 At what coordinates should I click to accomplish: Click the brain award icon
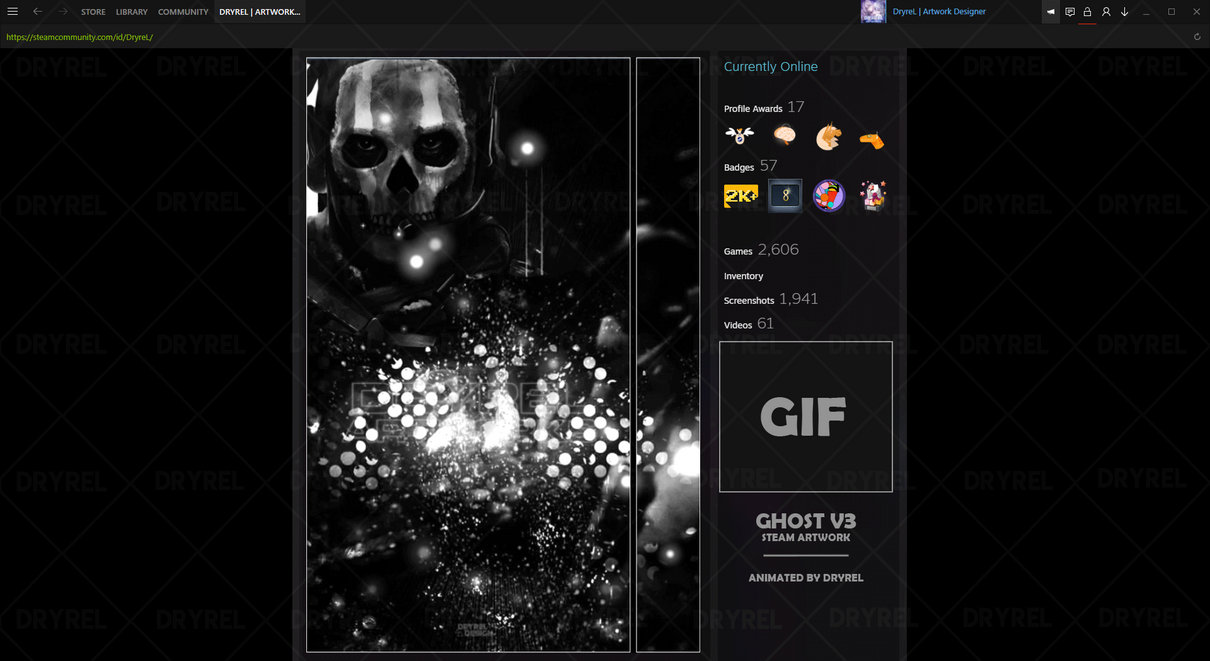click(x=785, y=135)
